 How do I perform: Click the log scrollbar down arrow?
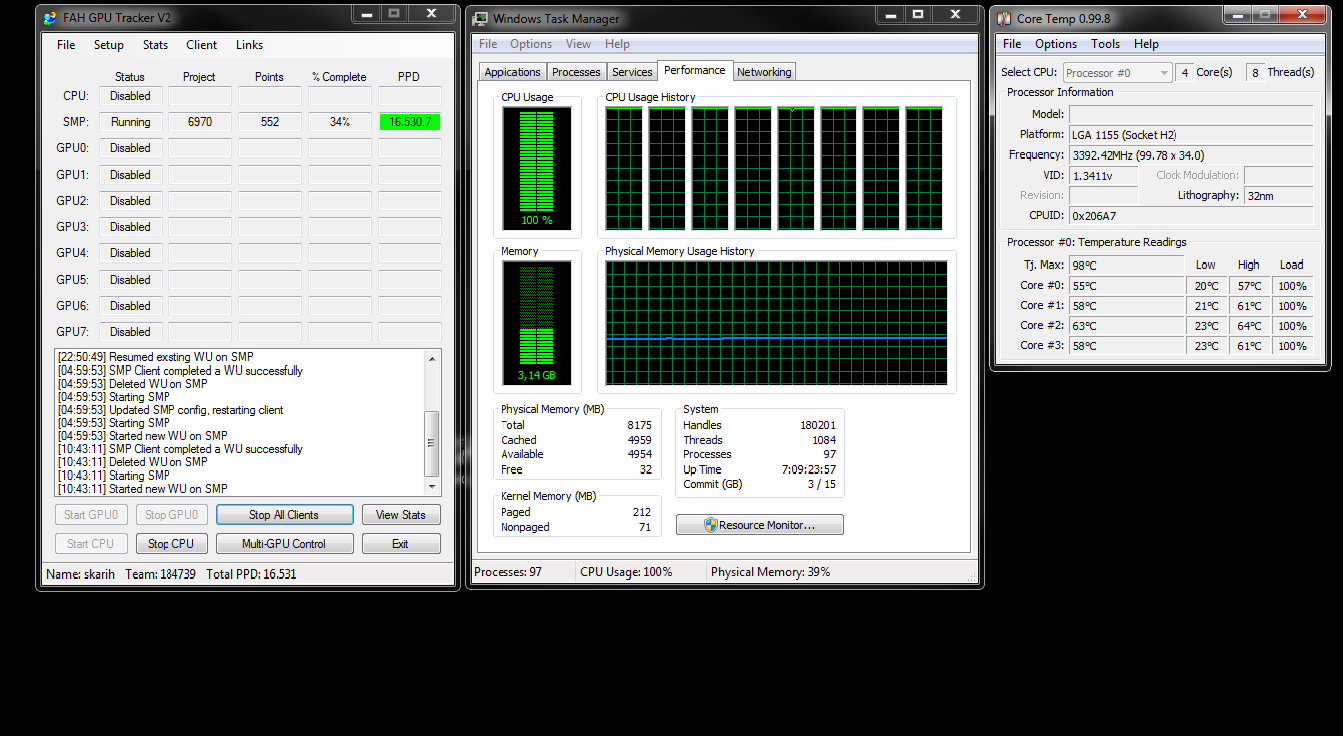tap(432, 487)
